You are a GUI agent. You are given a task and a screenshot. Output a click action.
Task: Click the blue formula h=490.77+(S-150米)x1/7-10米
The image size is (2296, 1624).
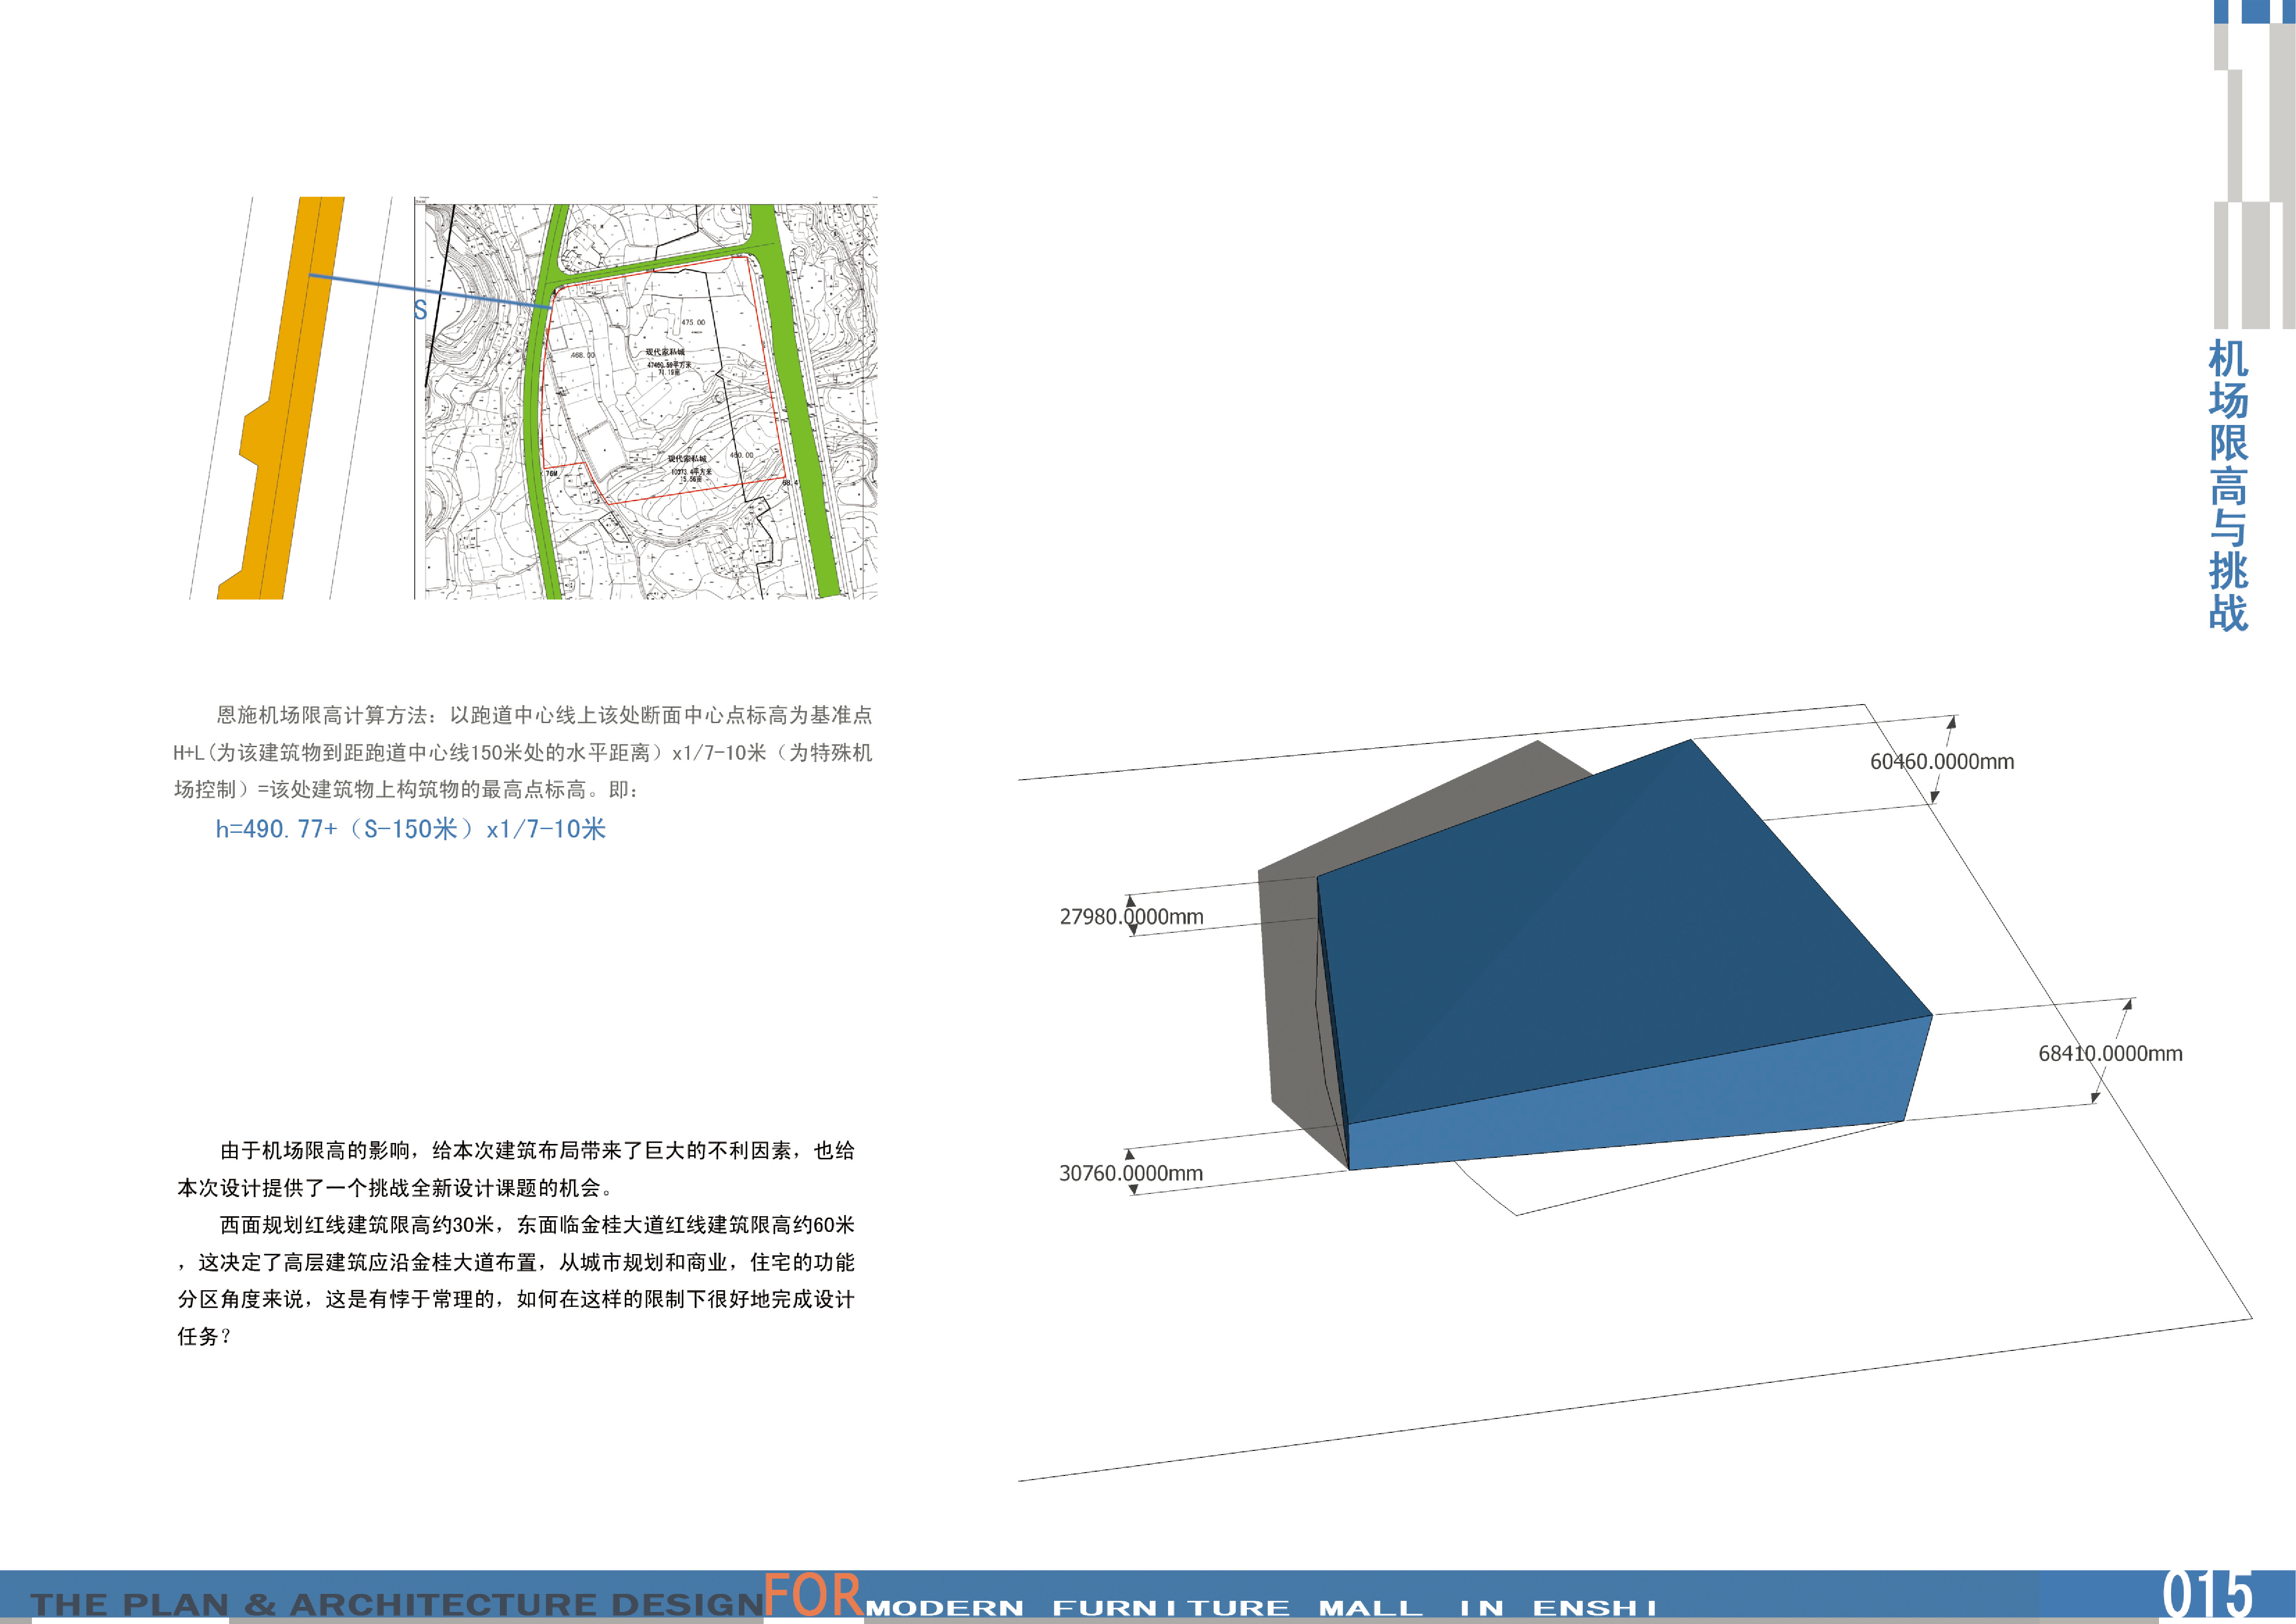click(x=410, y=829)
